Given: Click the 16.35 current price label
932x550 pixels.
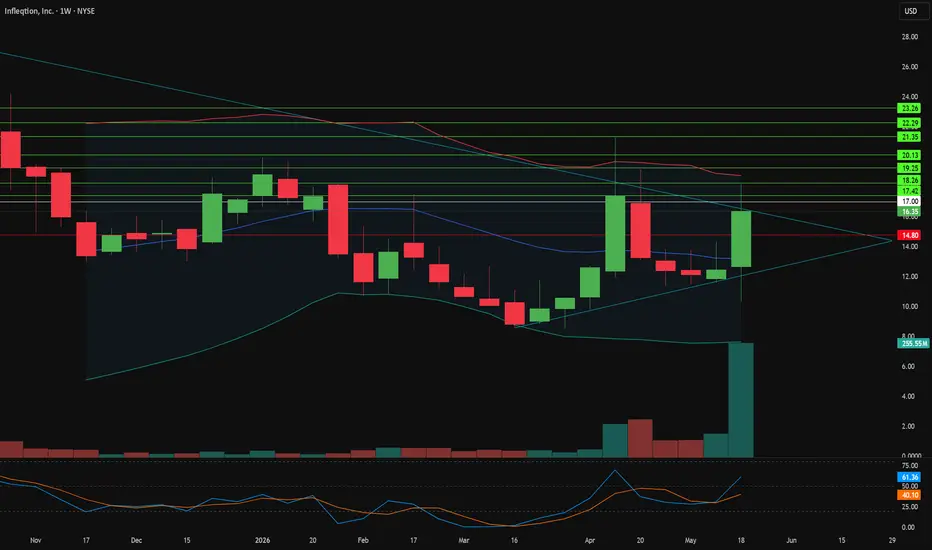Looking at the screenshot, I should 909,212.
